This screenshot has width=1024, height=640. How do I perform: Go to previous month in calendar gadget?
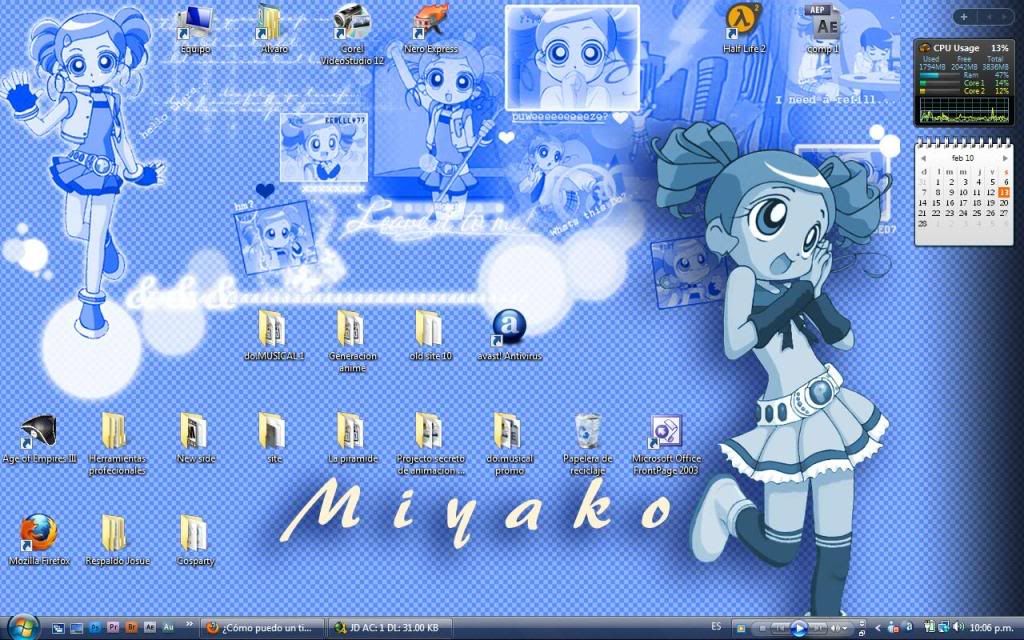[x=923, y=159]
